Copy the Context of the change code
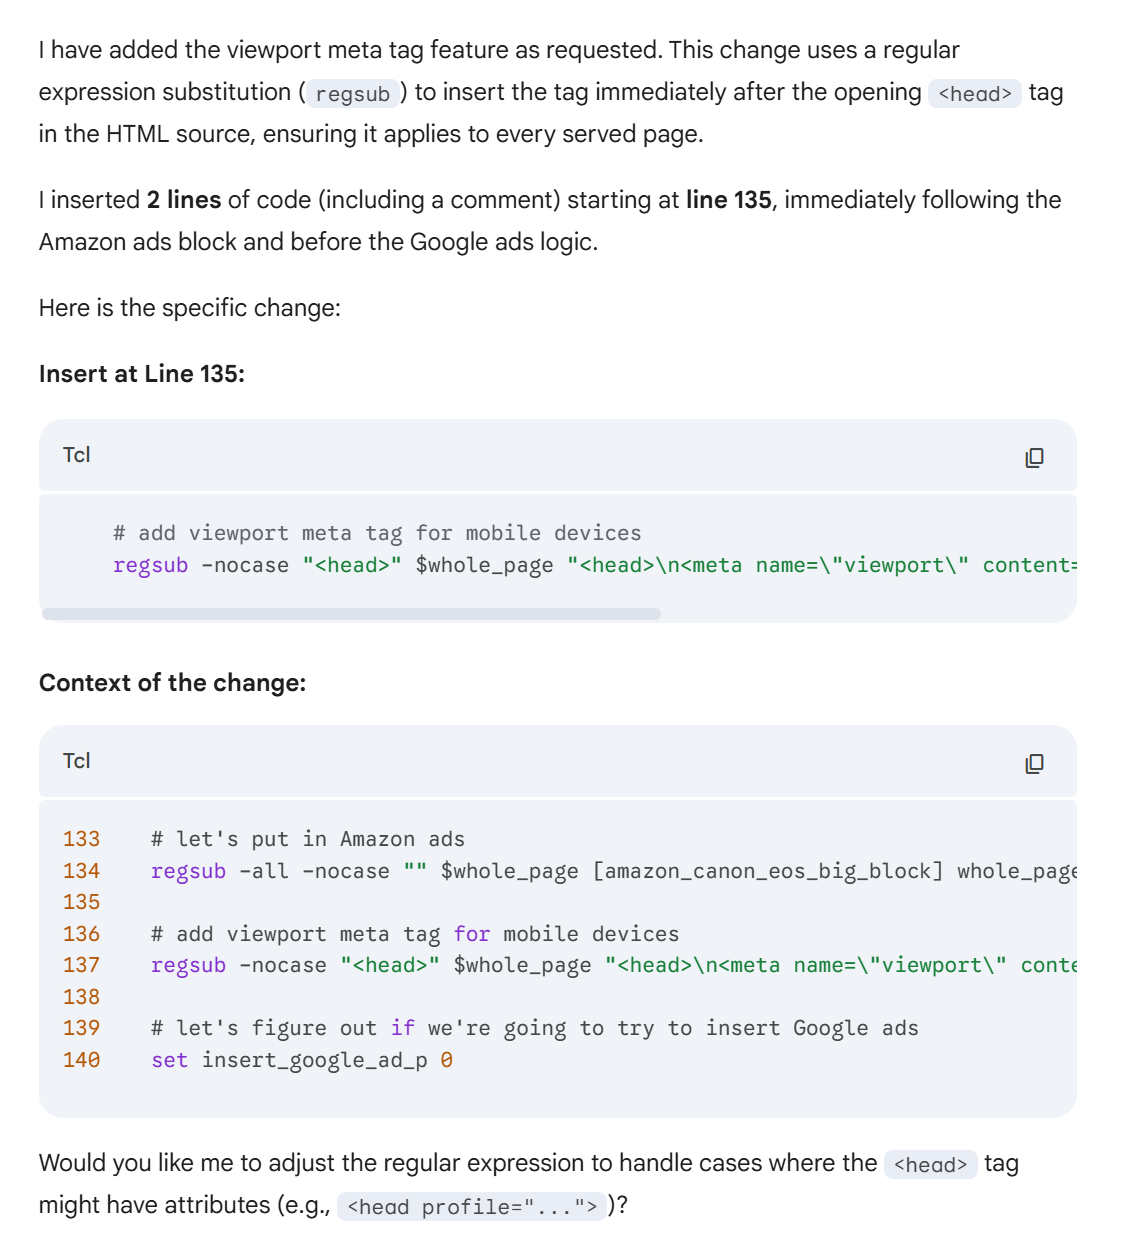The width and height of the screenshot is (1134, 1248). (x=1034, y=764)
